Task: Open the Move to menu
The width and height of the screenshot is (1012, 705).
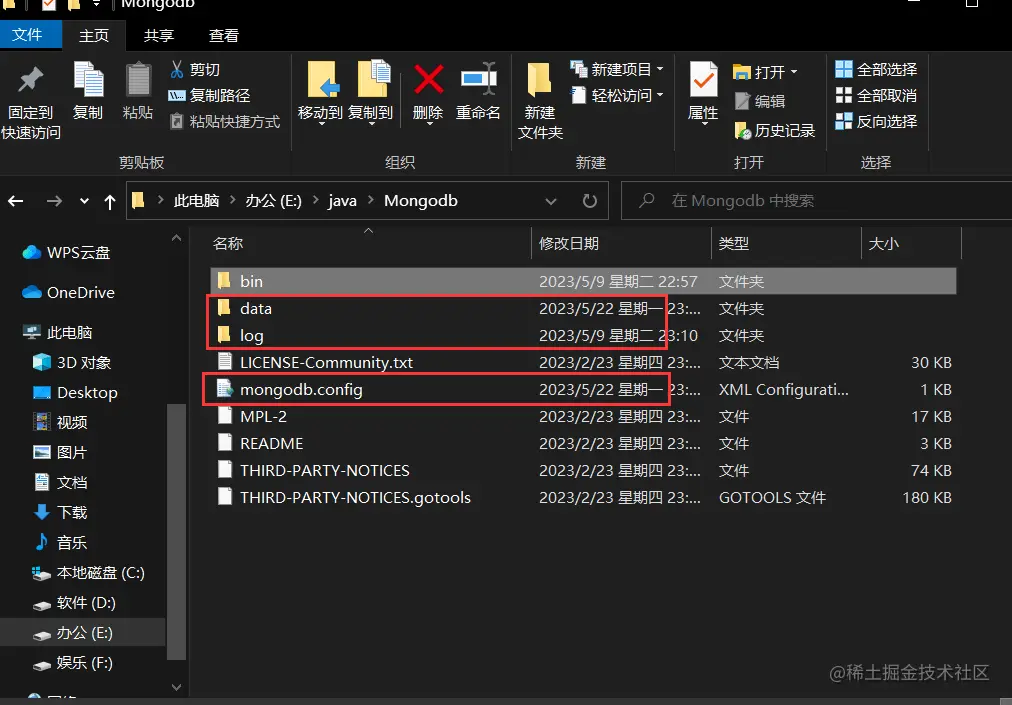Action: tap(320, 92)
